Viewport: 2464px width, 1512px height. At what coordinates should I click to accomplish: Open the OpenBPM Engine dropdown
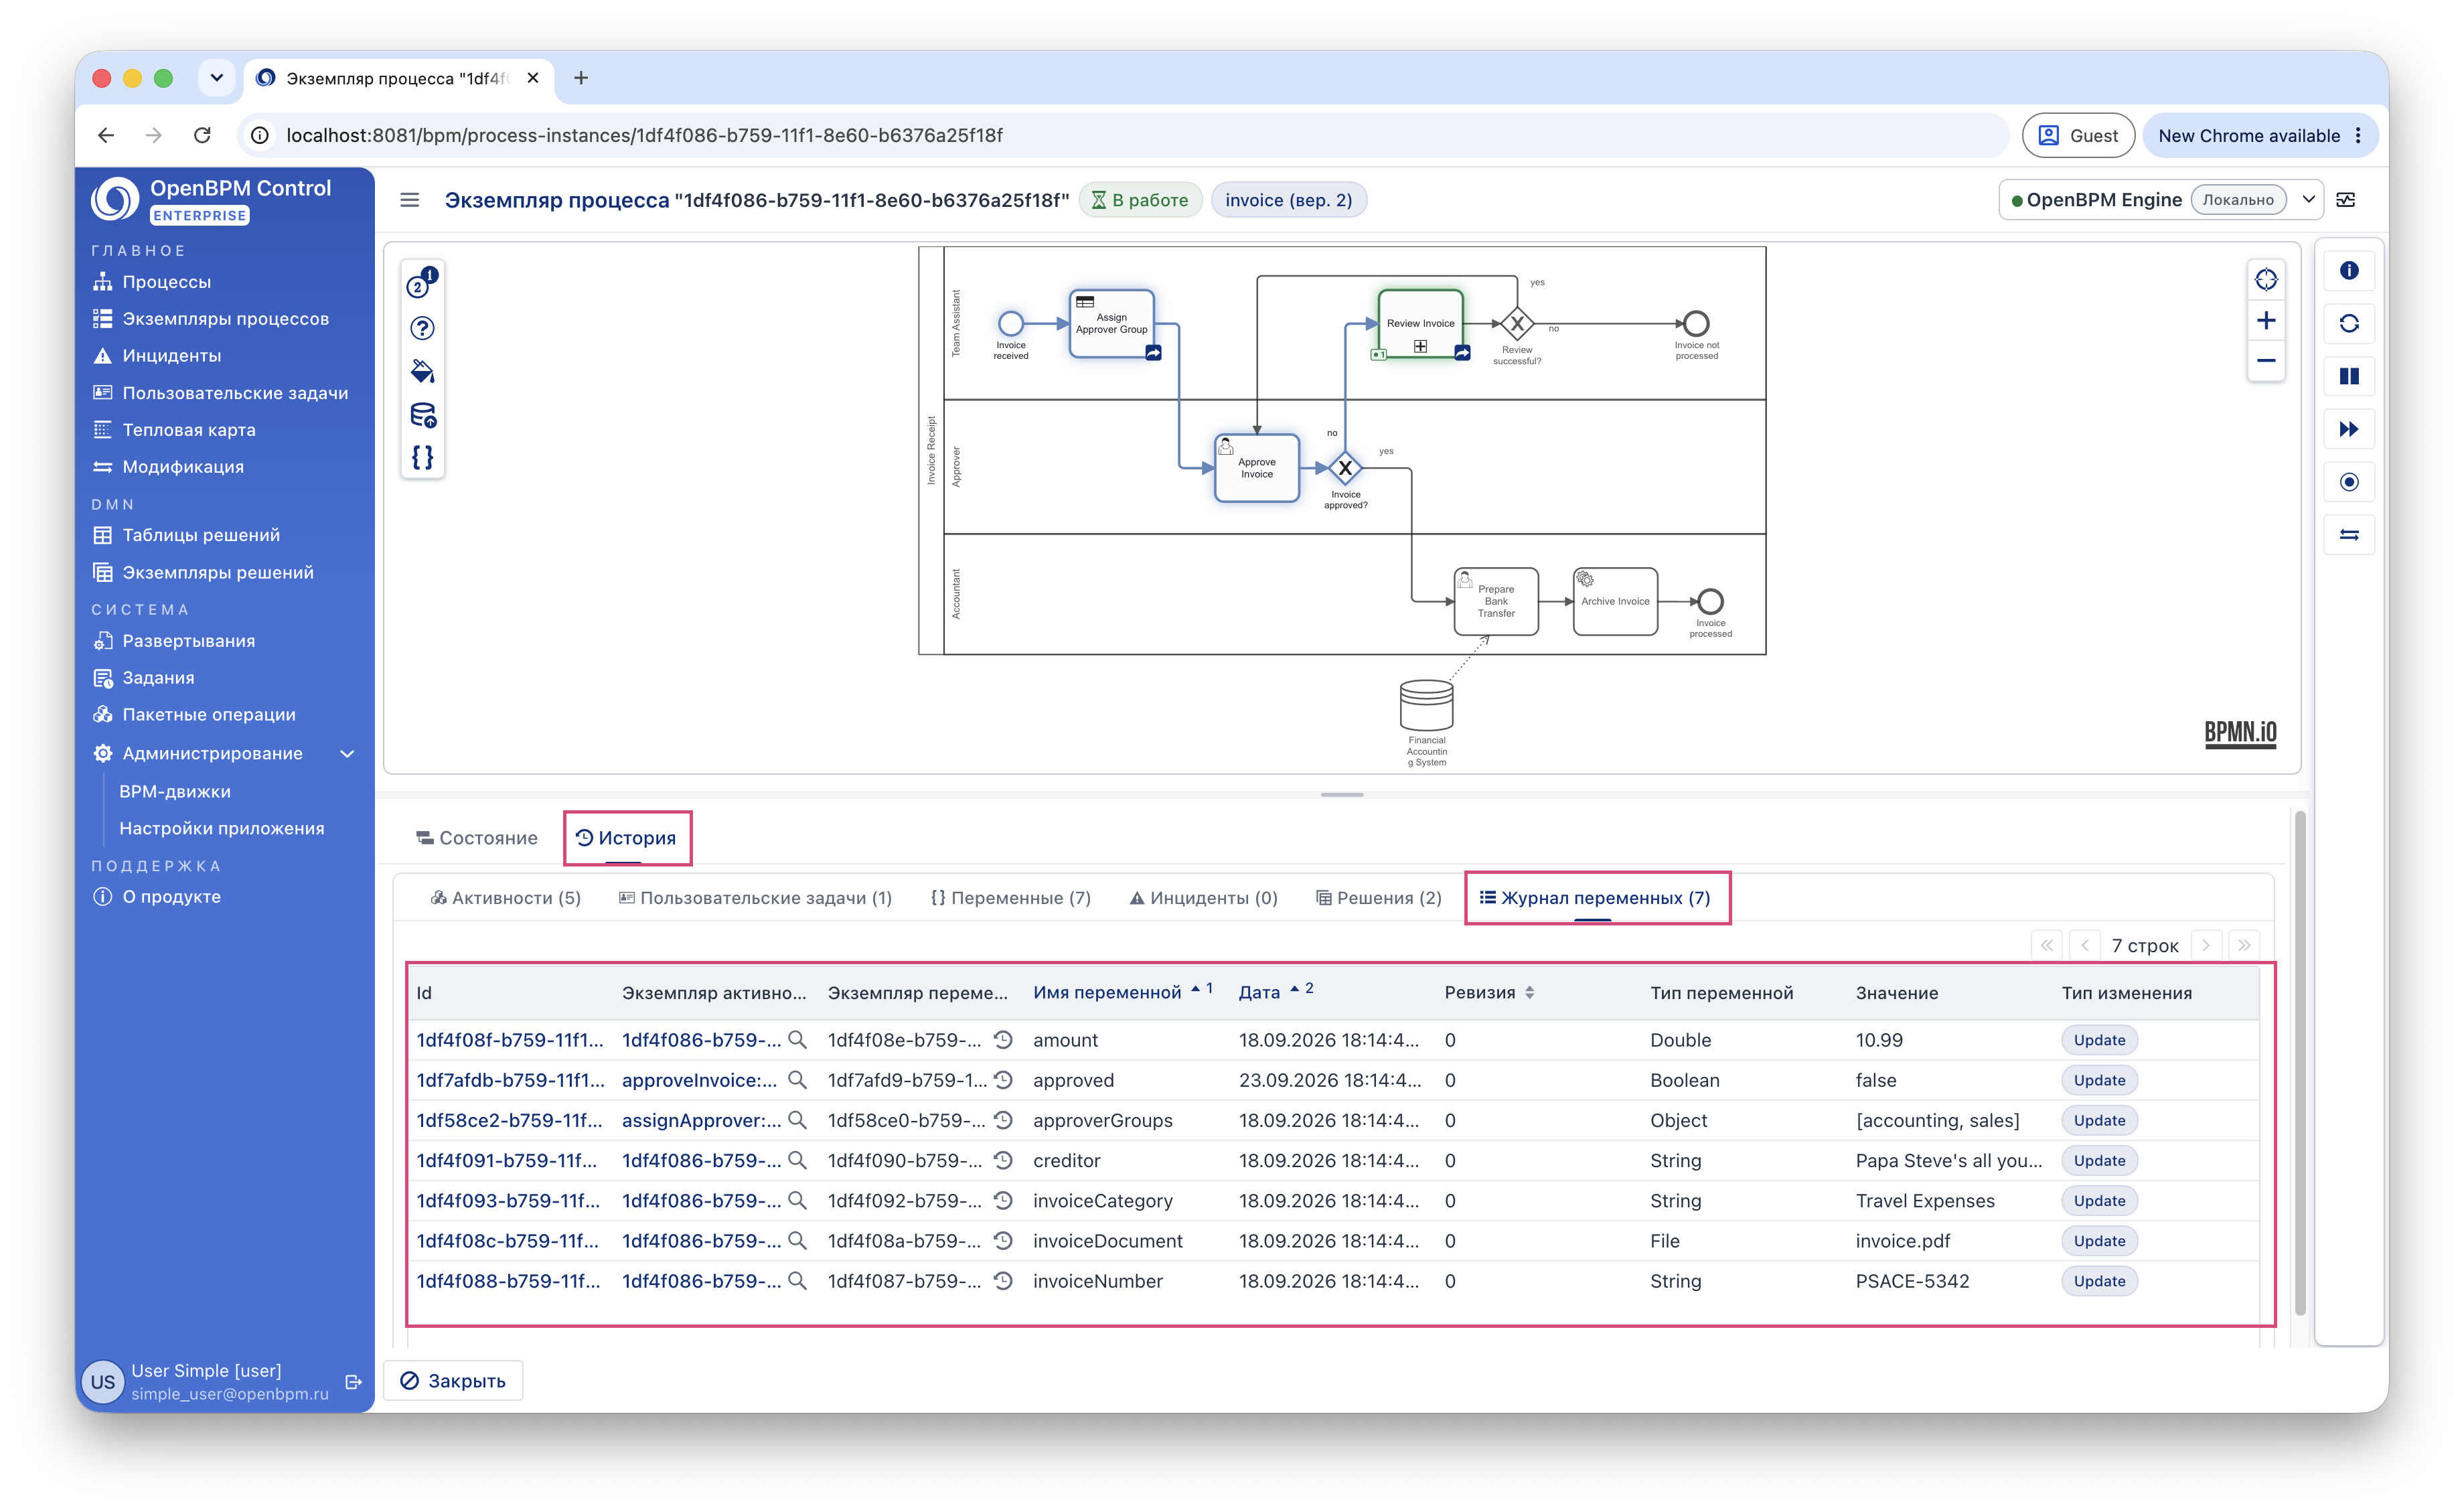point(2309,200)
